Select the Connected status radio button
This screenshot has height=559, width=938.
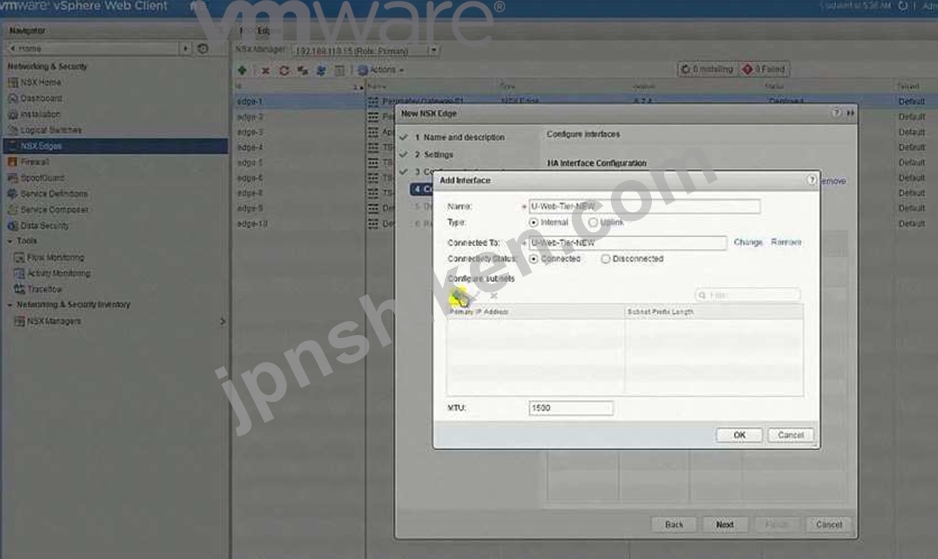click(x=534, y=259)
